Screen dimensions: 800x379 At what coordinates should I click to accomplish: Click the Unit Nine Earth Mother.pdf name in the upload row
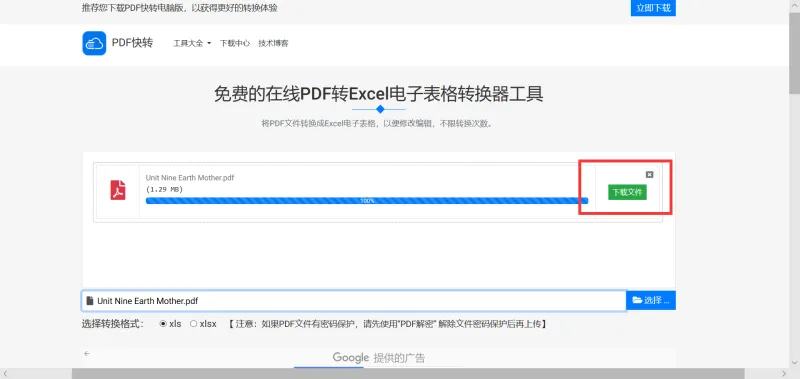190,178
